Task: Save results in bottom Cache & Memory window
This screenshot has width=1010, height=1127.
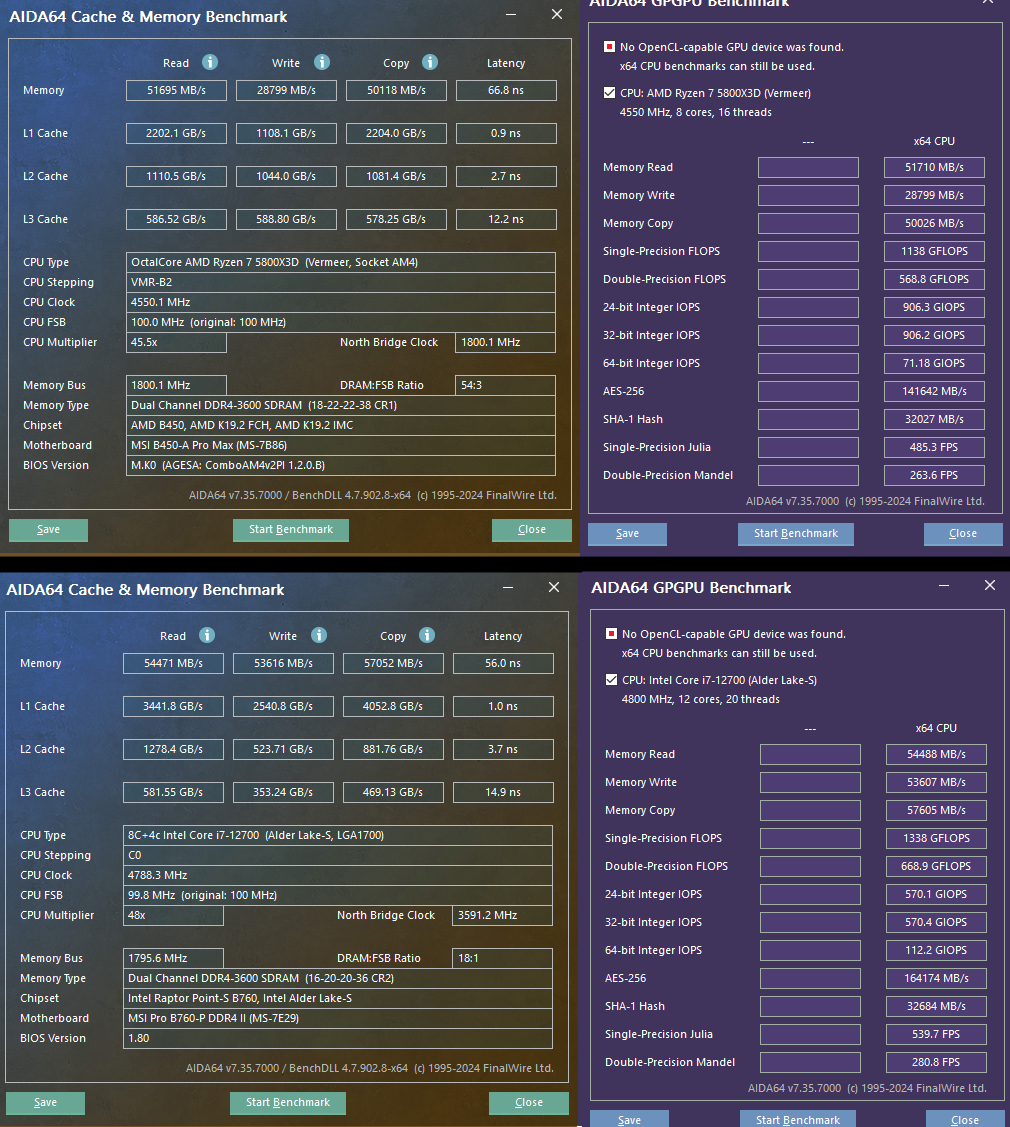Action: tap(45, 1103)
